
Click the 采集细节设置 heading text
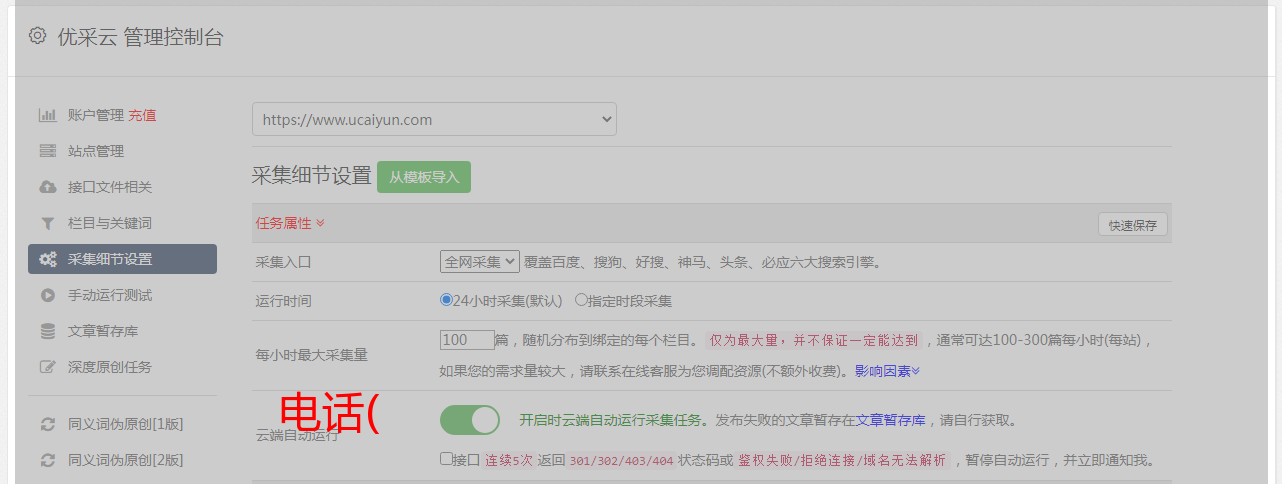(312, 176)
